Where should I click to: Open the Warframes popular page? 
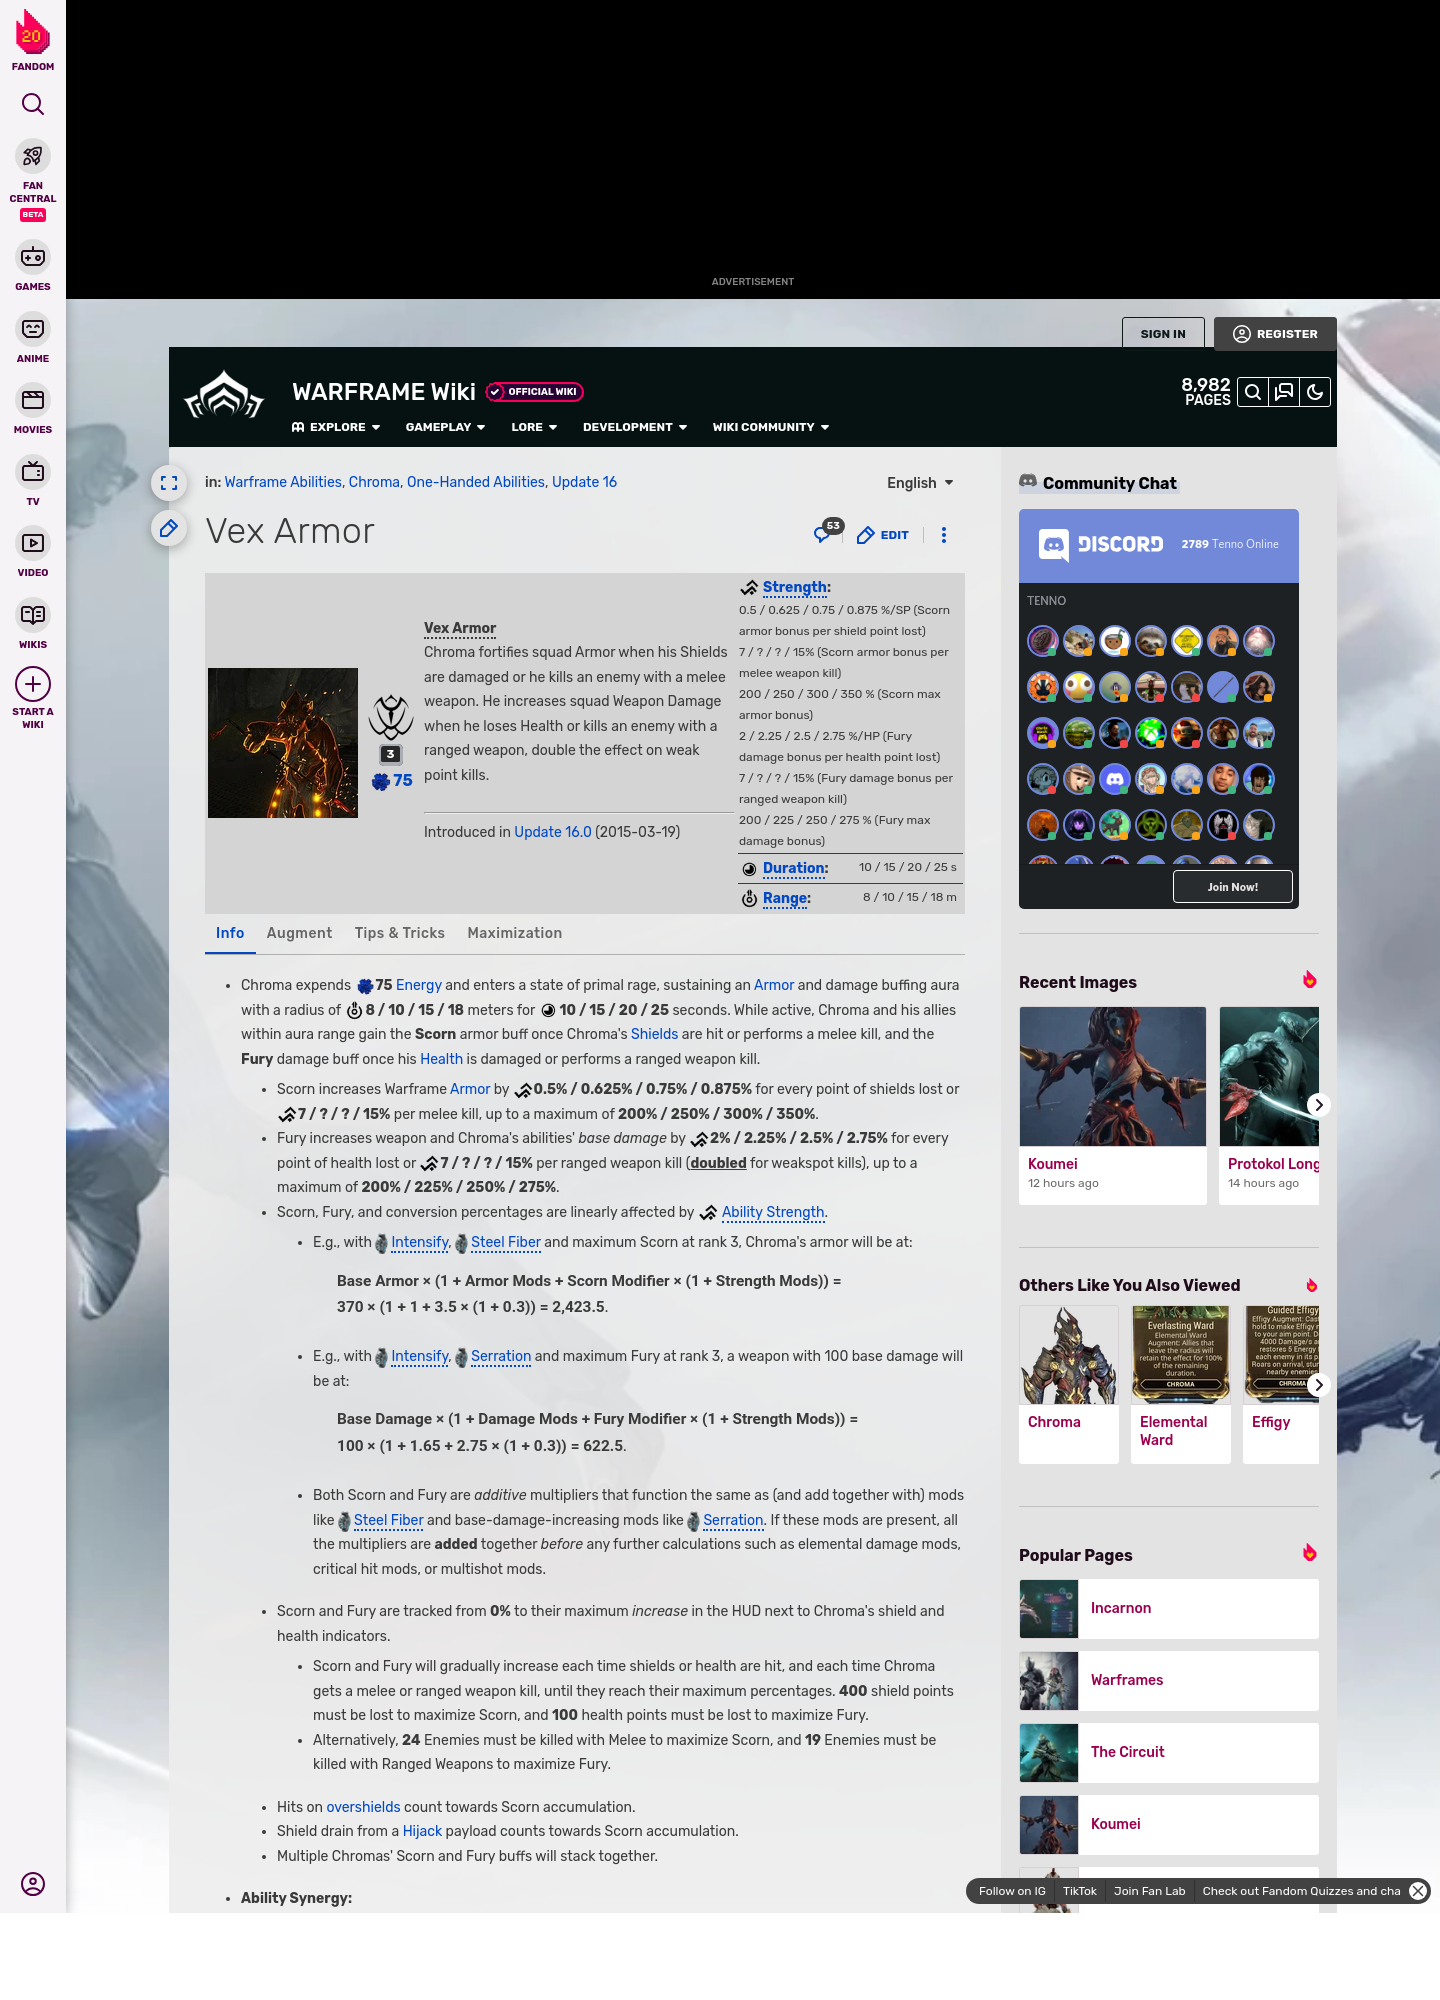click(x=1169, y=1681)
